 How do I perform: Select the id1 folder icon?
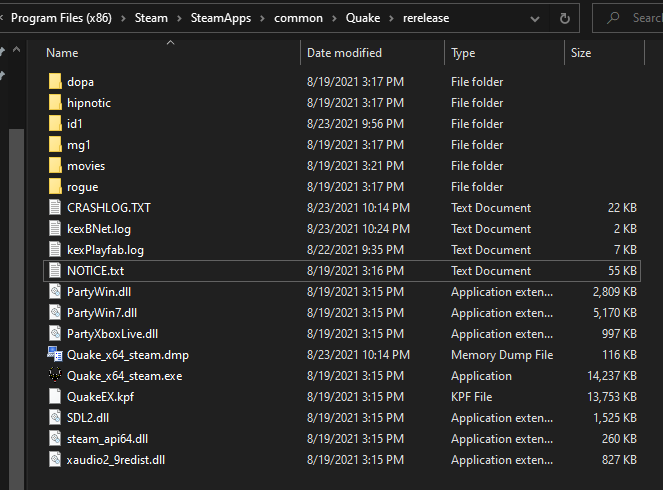click(55, 124)
